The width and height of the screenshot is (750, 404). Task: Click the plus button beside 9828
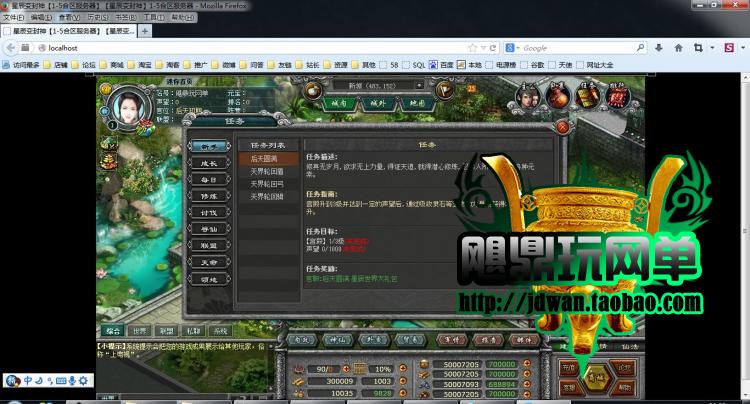(x=403, y=393)
